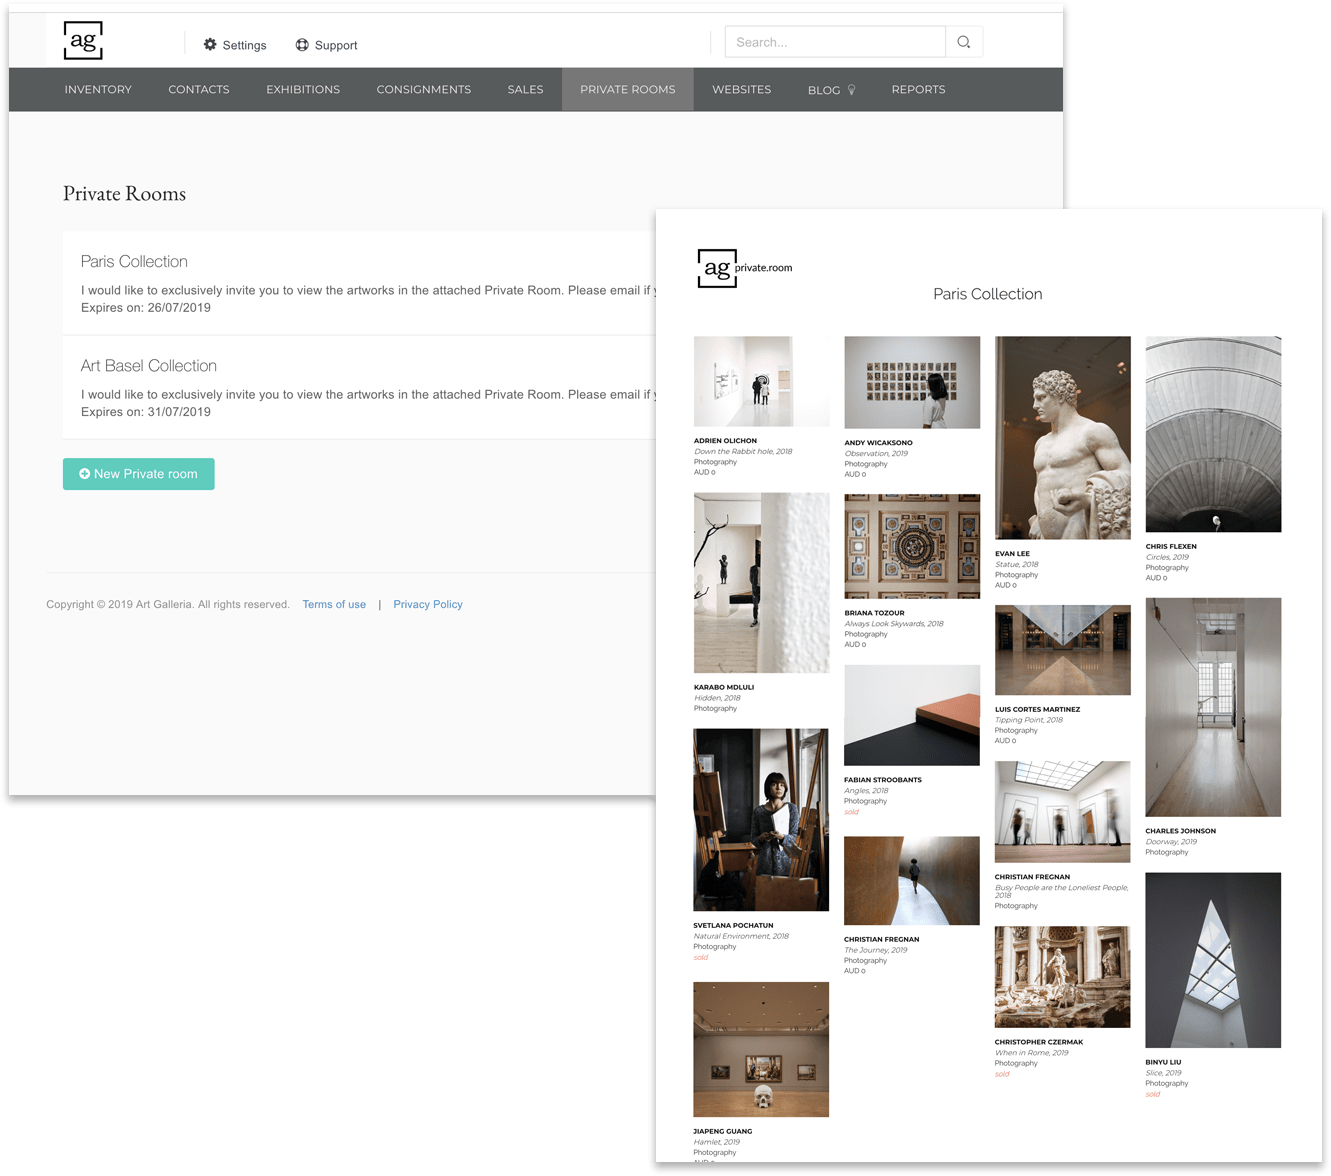The image size is (1331, 1176).
Task: Open Fabian Stroobants' Angles thumbnail
Action: [912, 715]
